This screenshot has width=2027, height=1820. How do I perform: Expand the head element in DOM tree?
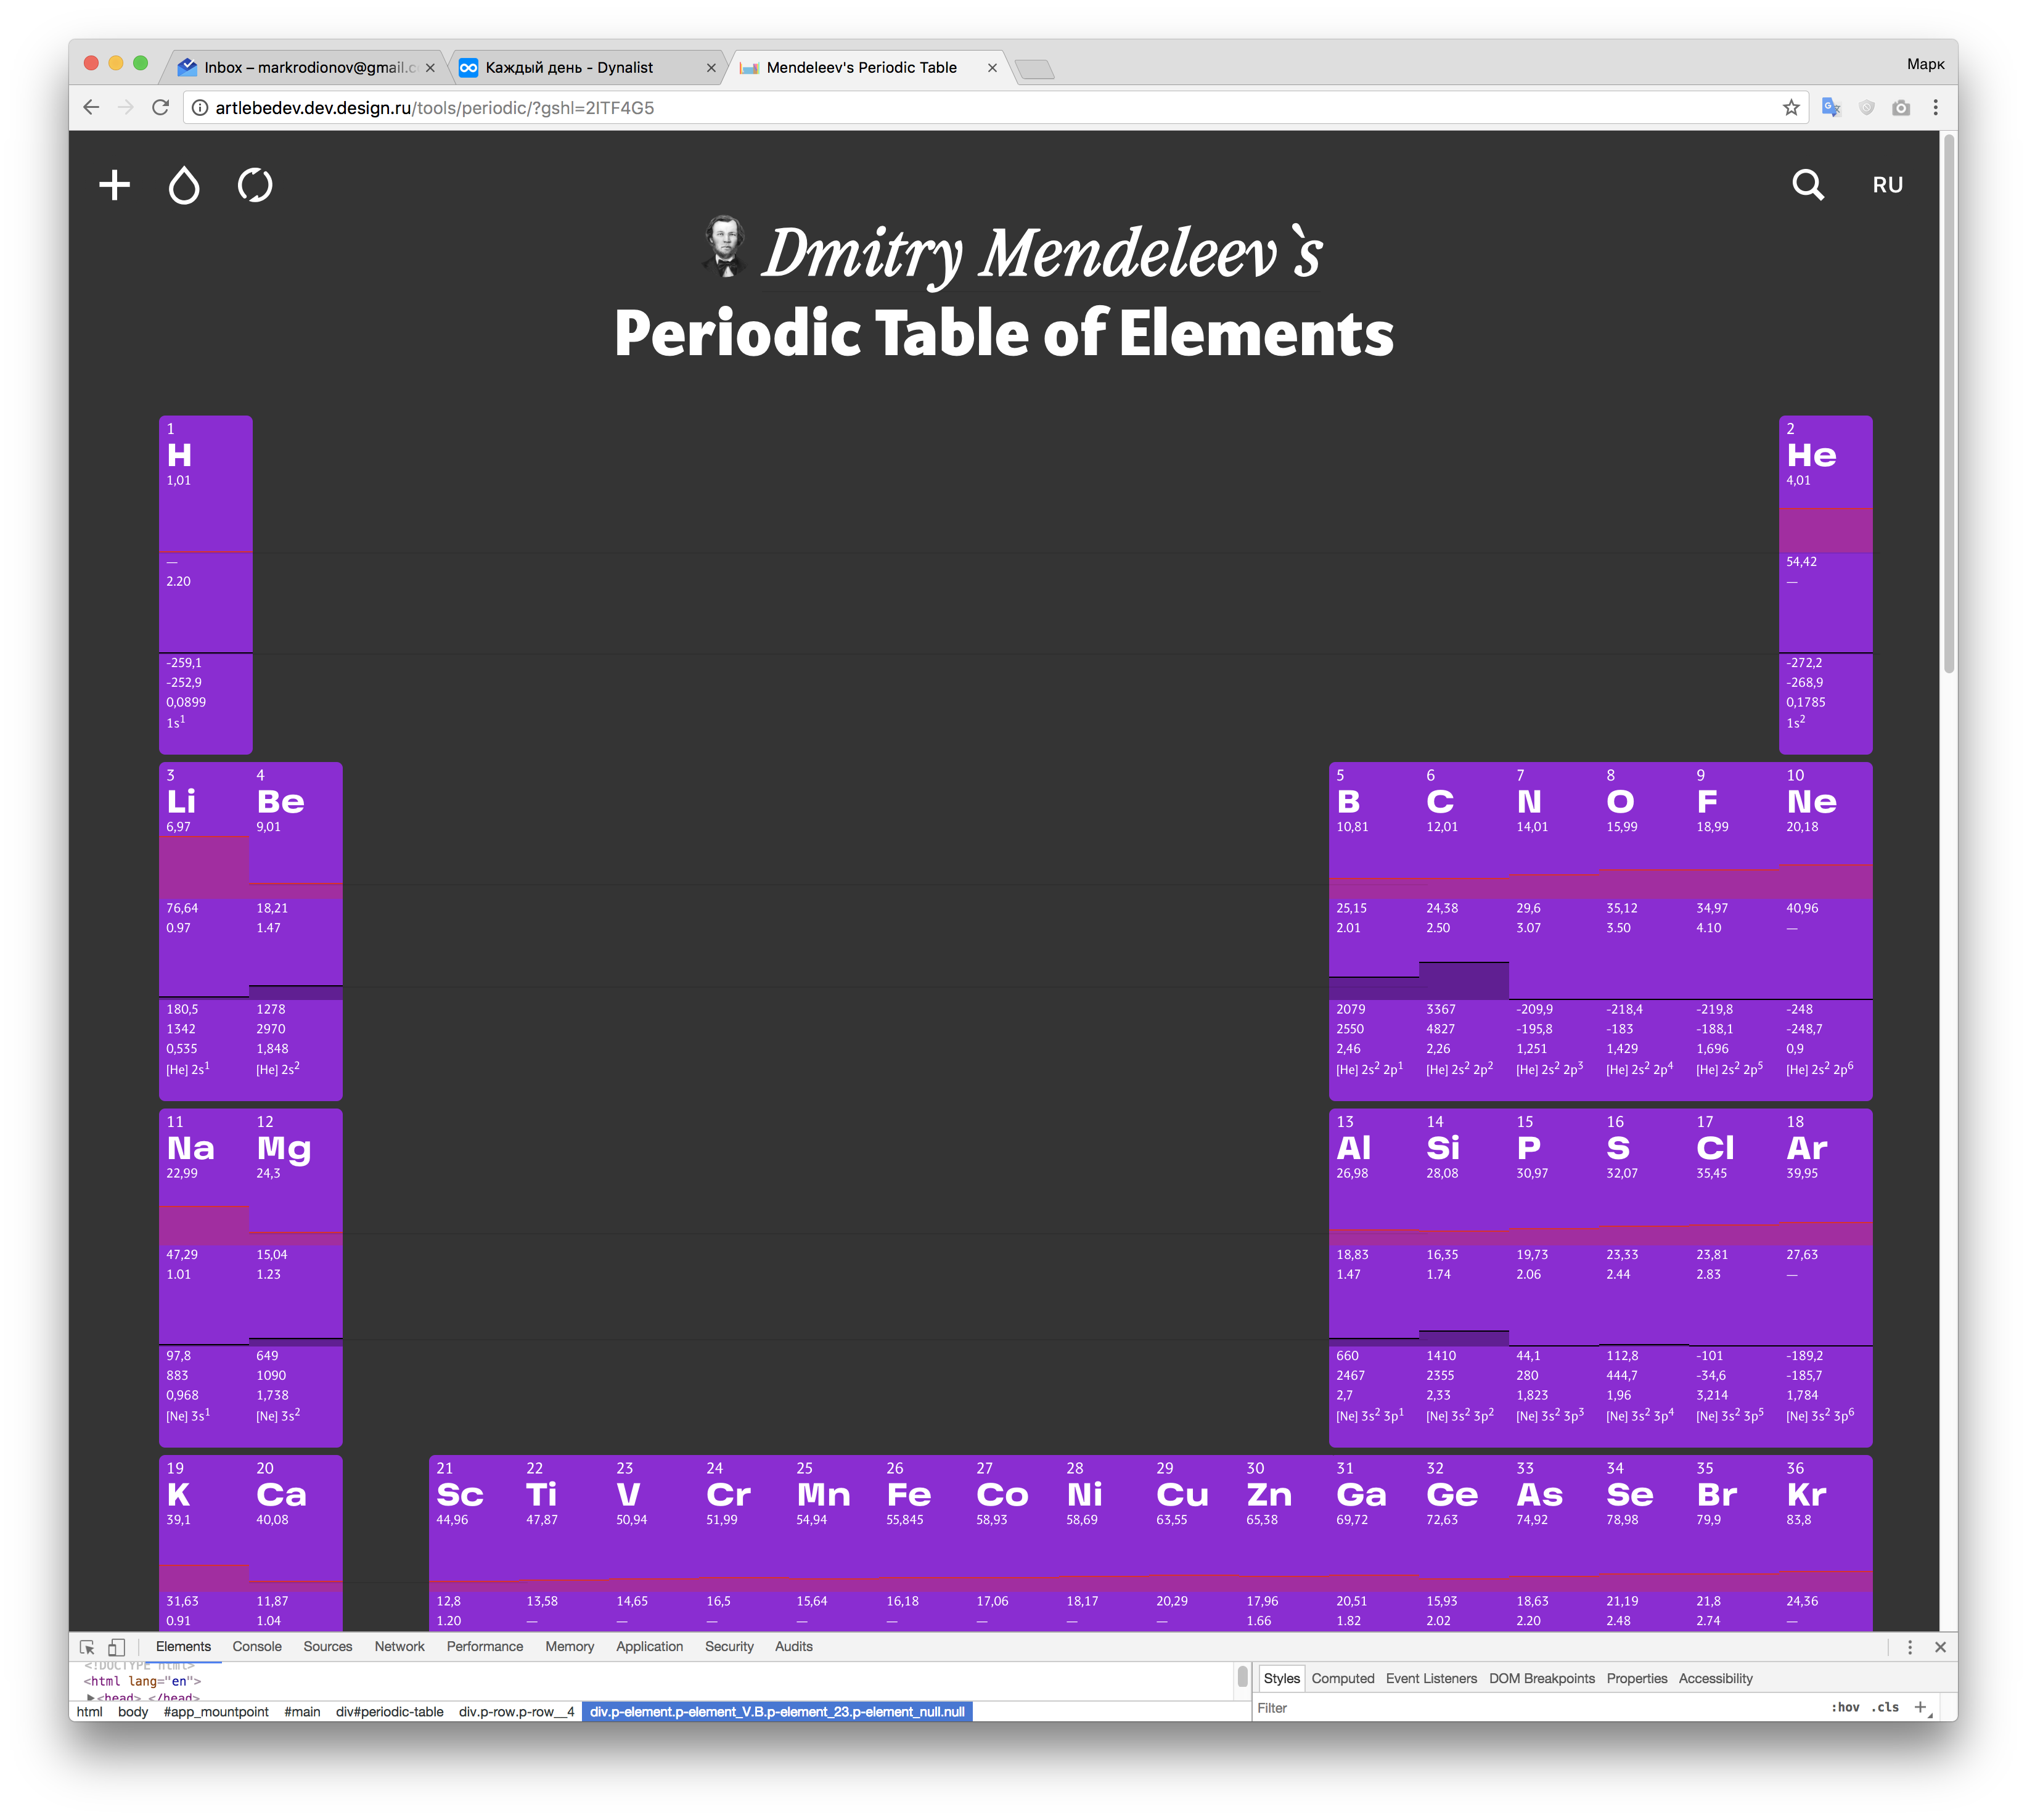pyautogui.click(x=91, y=1697)
